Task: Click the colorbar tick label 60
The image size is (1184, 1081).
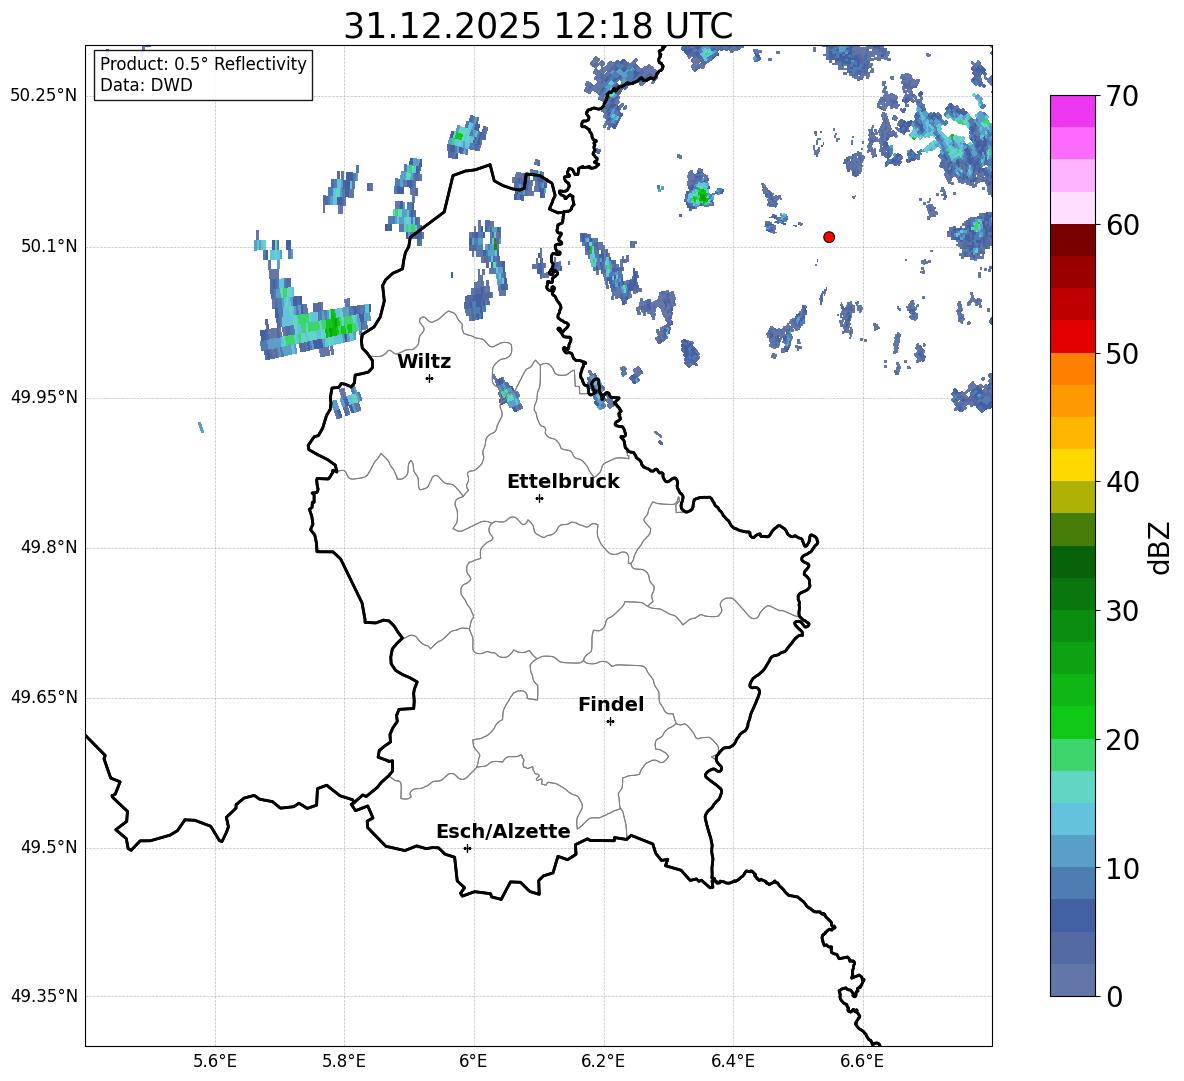Action: point(1123,225)
